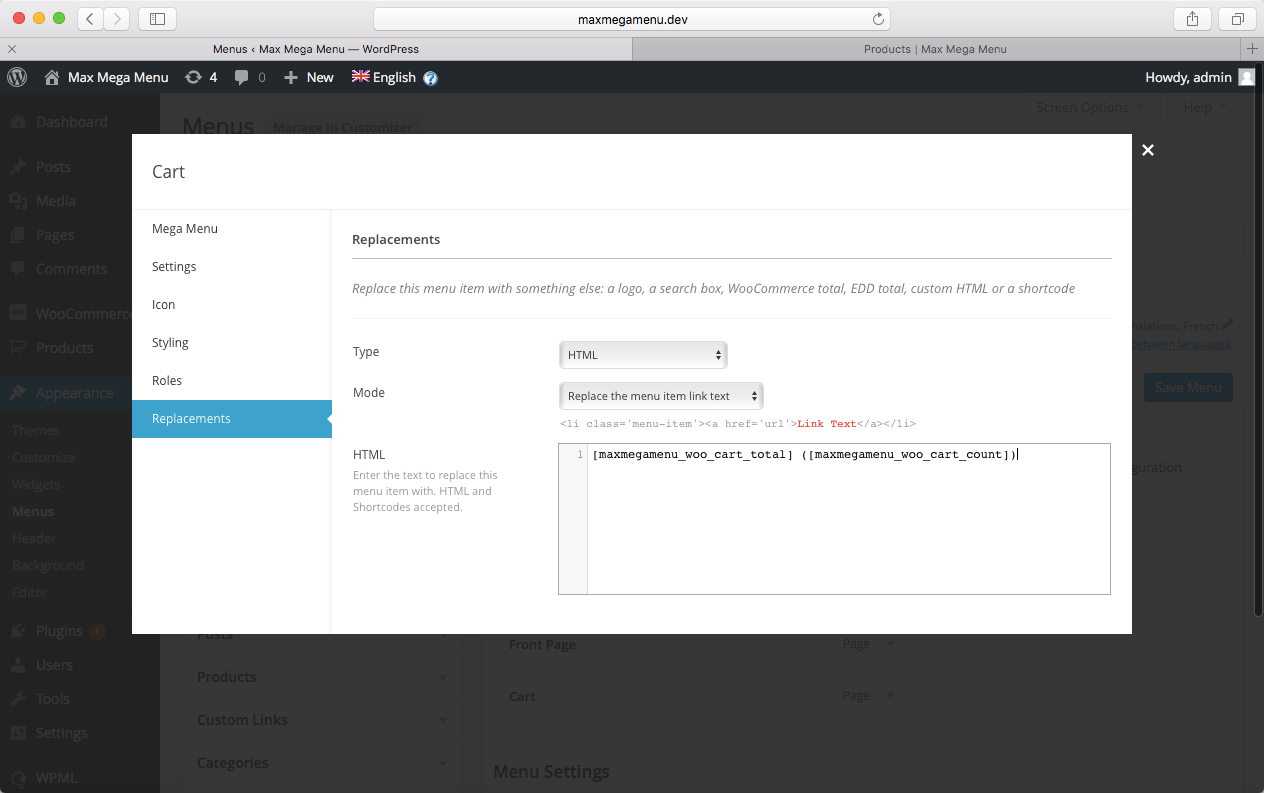1264x793 pixels.
Task: Go to the Styling tab
Action: 232,343
